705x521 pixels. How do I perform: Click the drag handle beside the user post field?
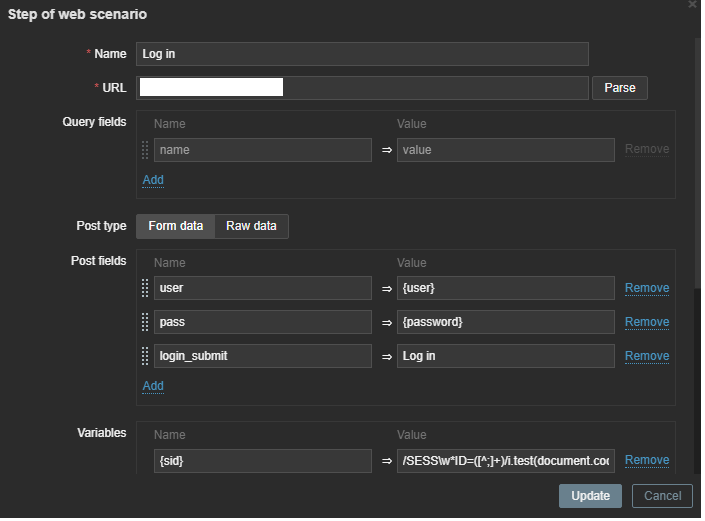[x=145, y=288]
